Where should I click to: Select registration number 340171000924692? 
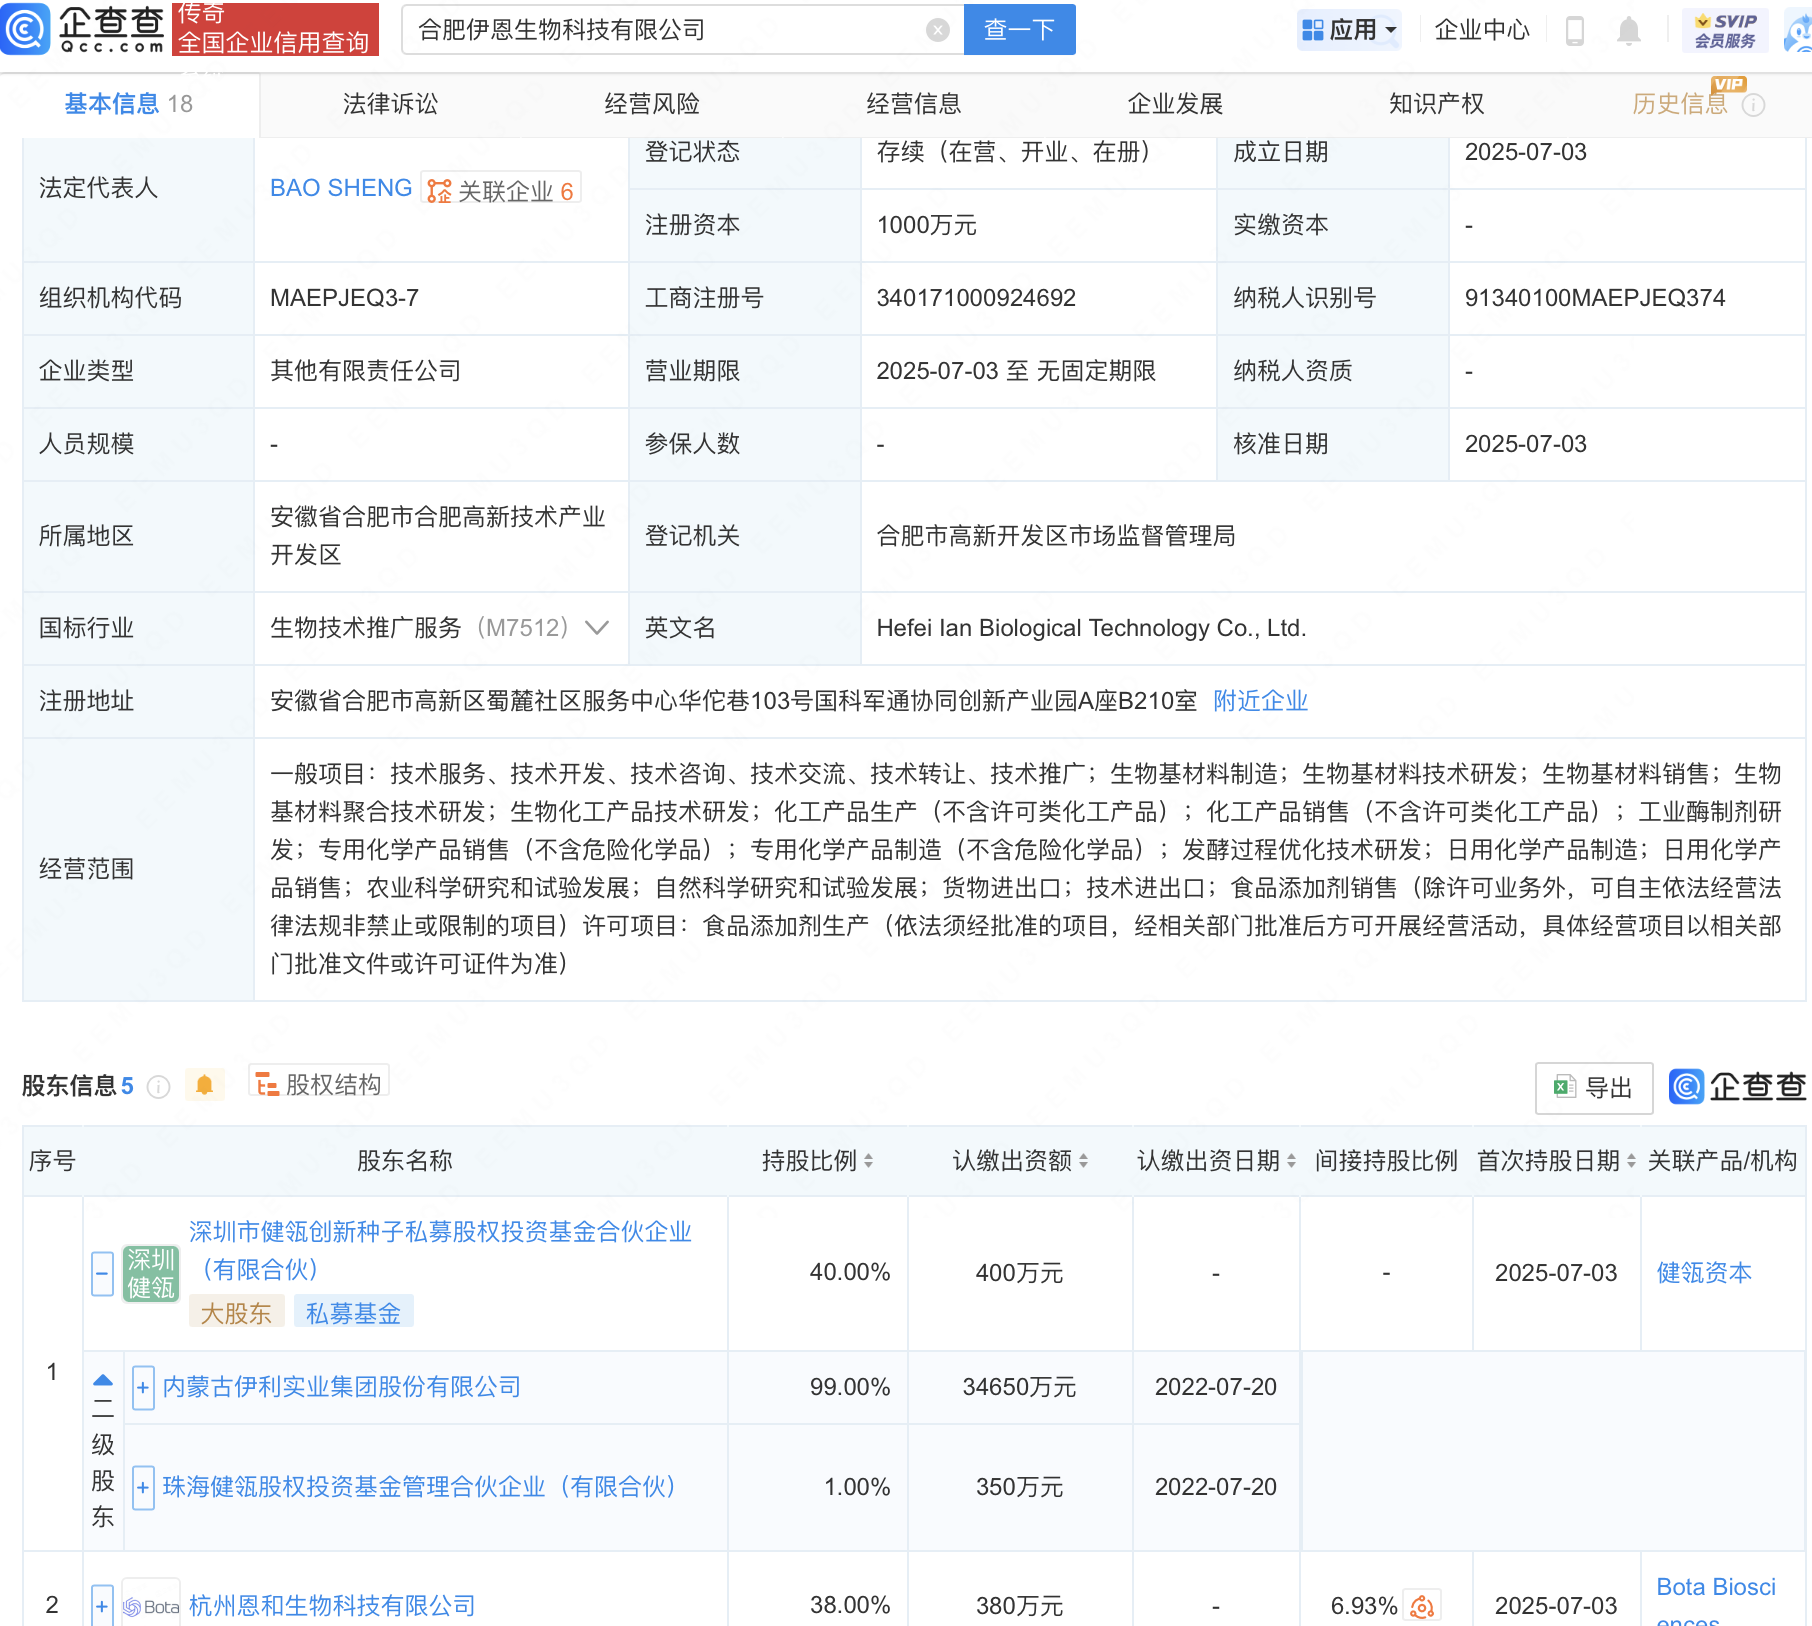(976, 298)
